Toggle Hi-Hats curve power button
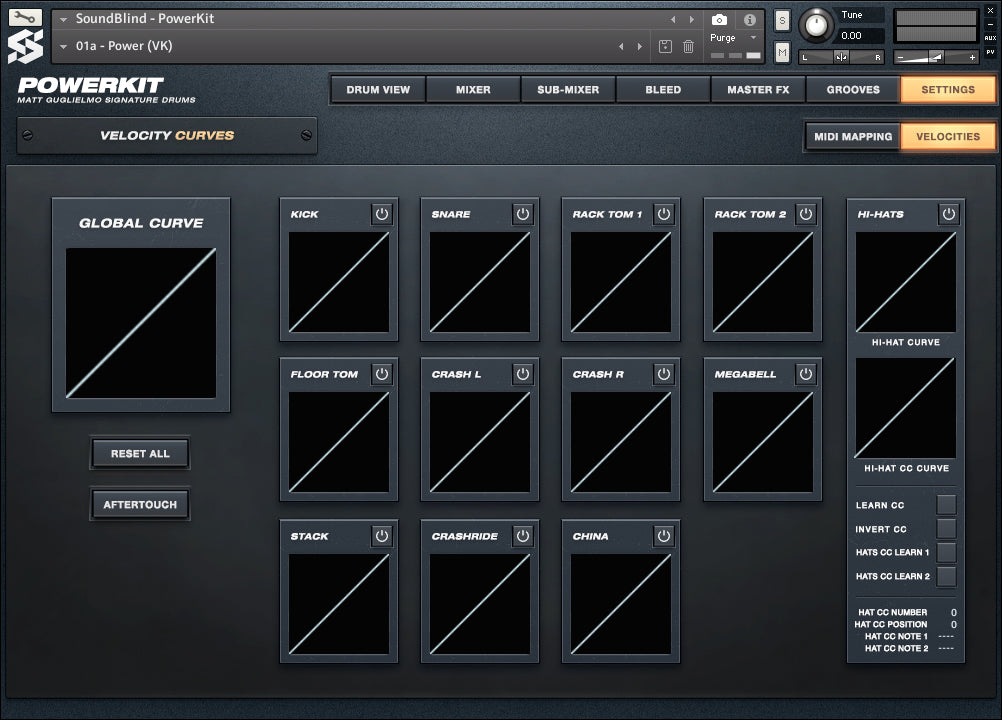 pyautogui.click(x=949, y=213)
